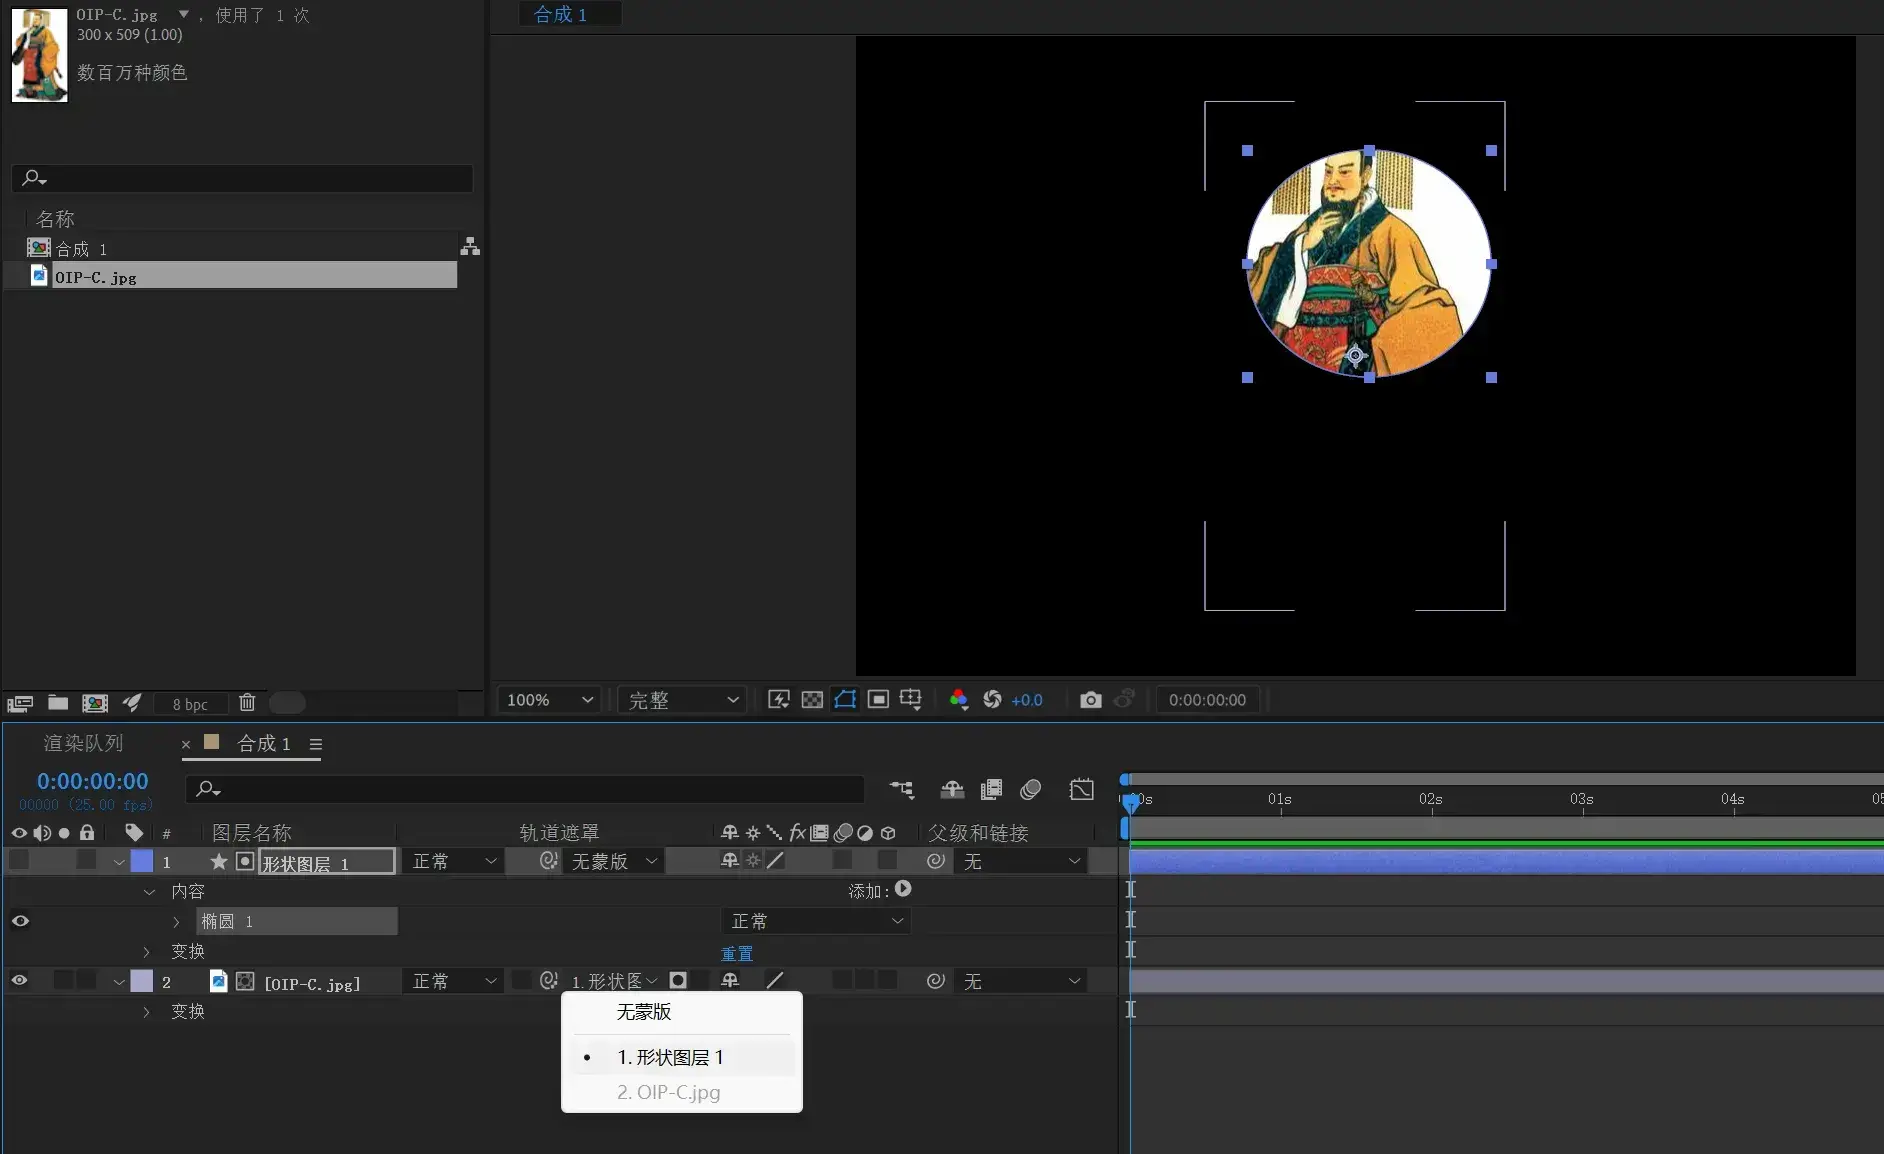1884x1154 pixels.
Task: Toggle fast previews icon in viewer
Action: [x=779, y=700]
